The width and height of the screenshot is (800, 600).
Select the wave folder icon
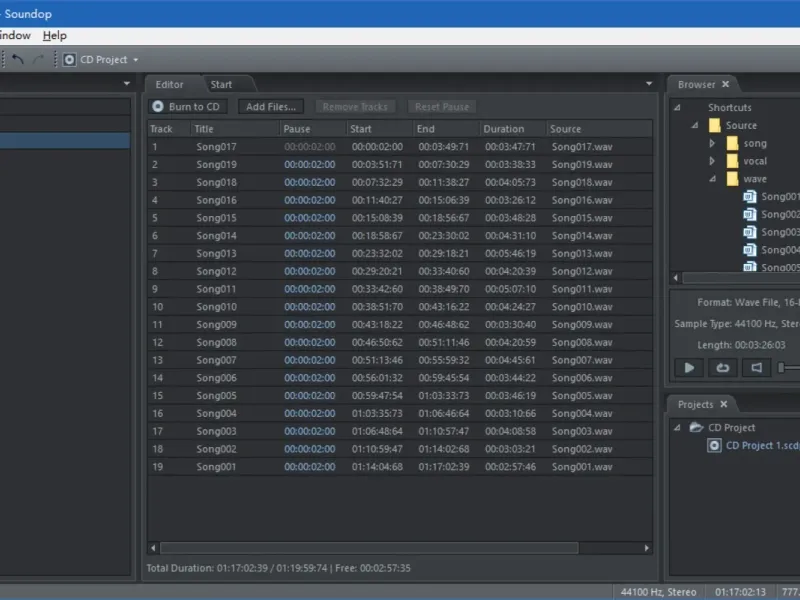click(x=732, y=179)
